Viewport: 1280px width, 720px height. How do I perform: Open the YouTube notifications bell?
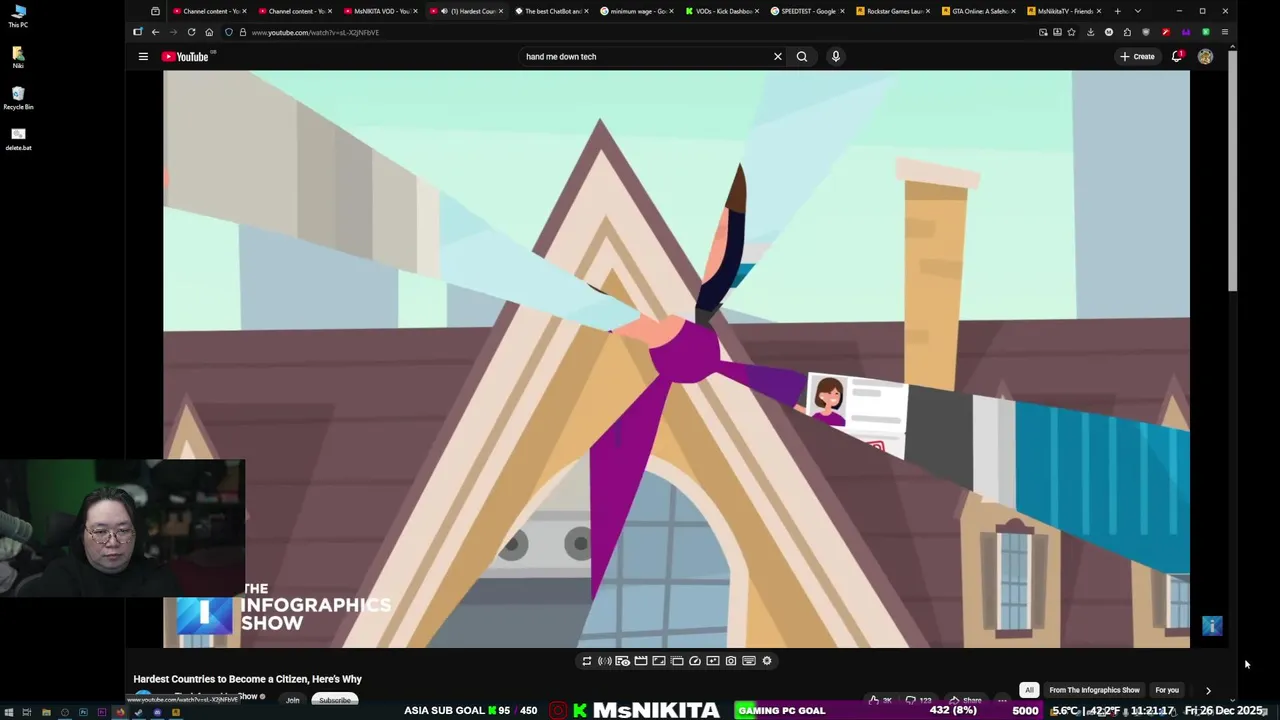pyautogui.click(x=1177, y=56)
